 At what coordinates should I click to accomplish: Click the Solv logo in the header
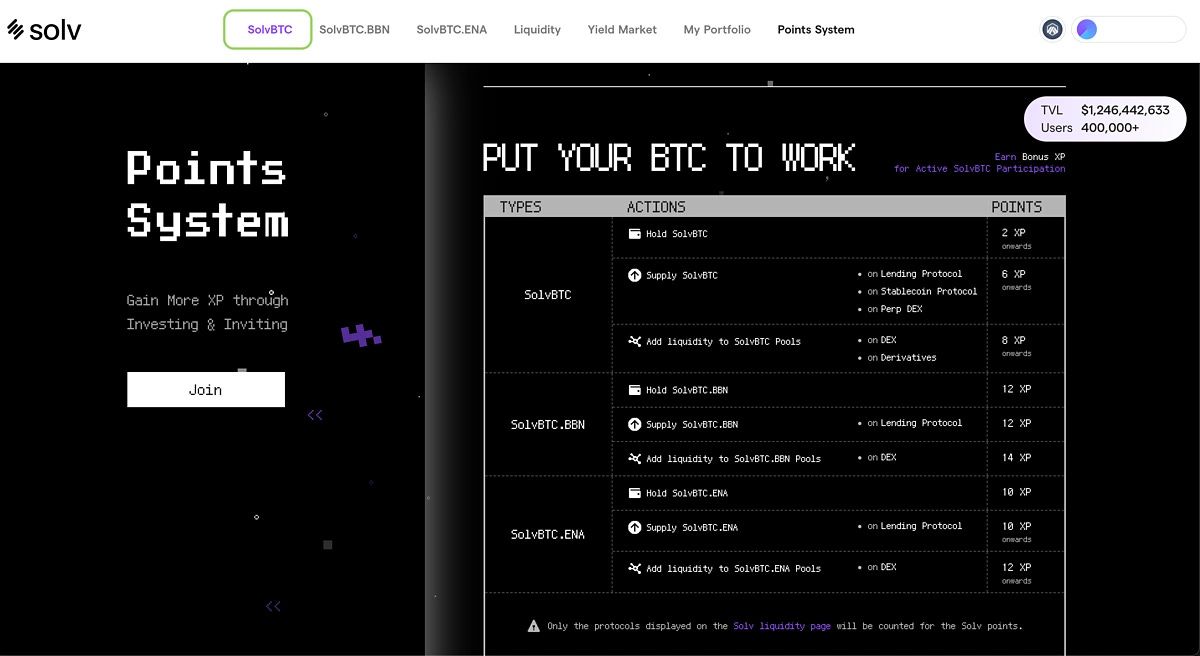45,30
